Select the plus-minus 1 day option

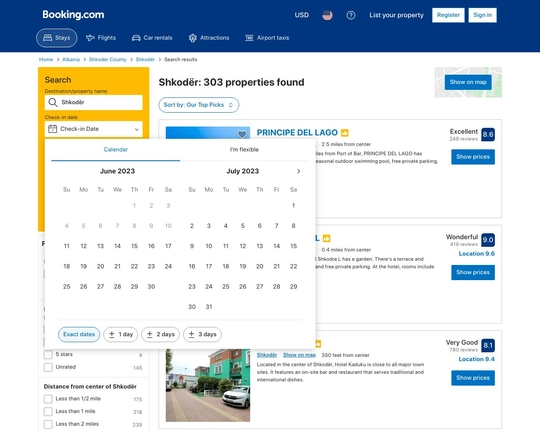(x=121, y=335)
